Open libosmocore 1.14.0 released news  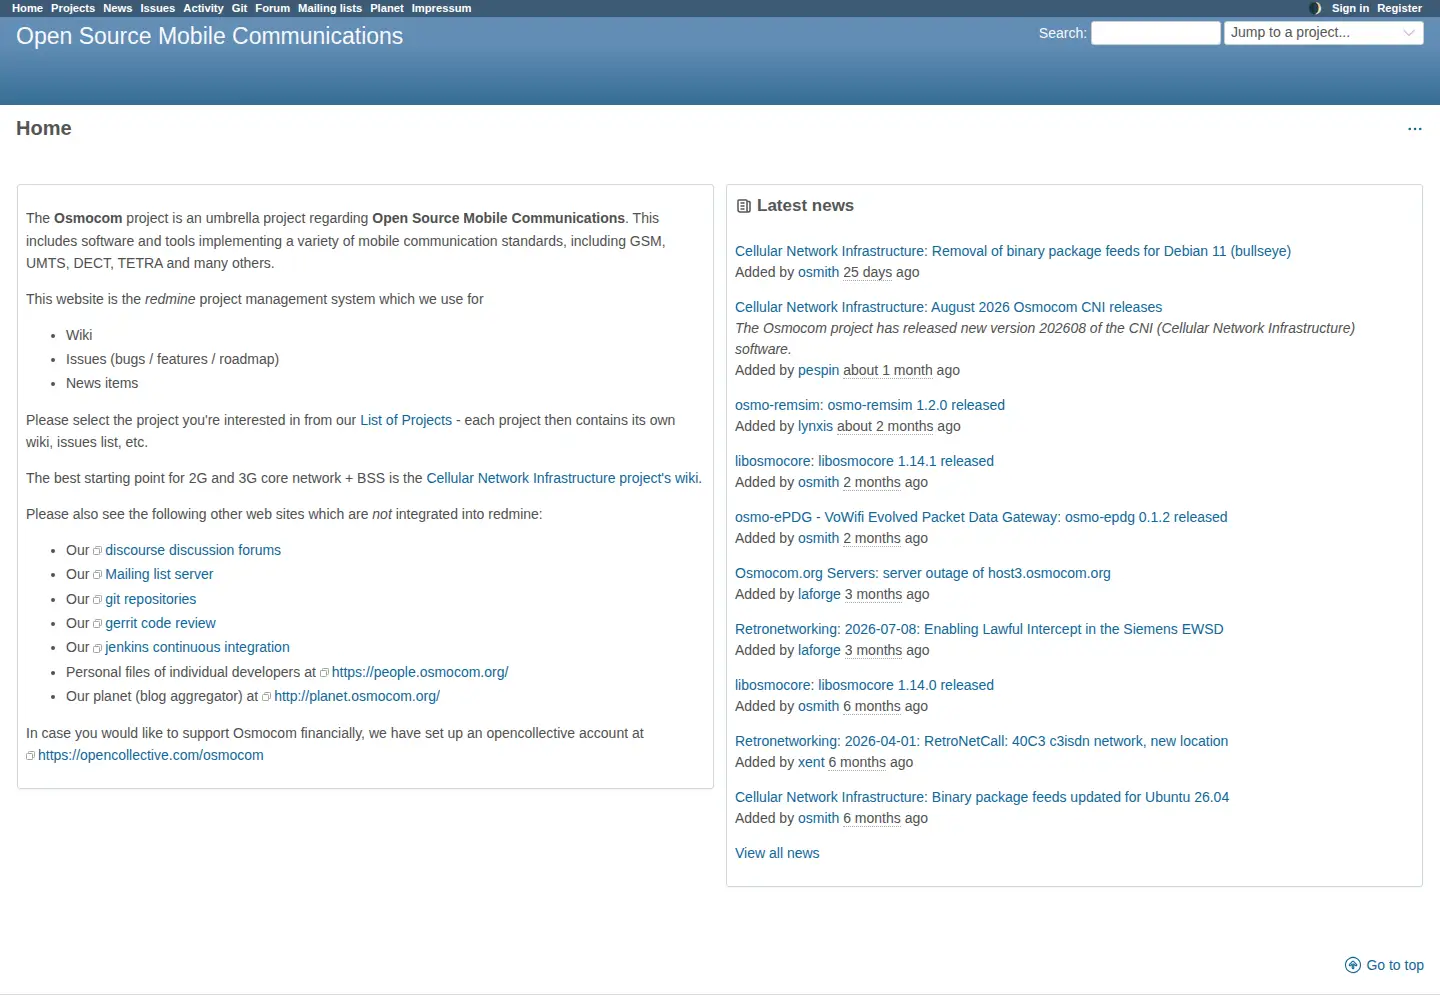[864, 685]
